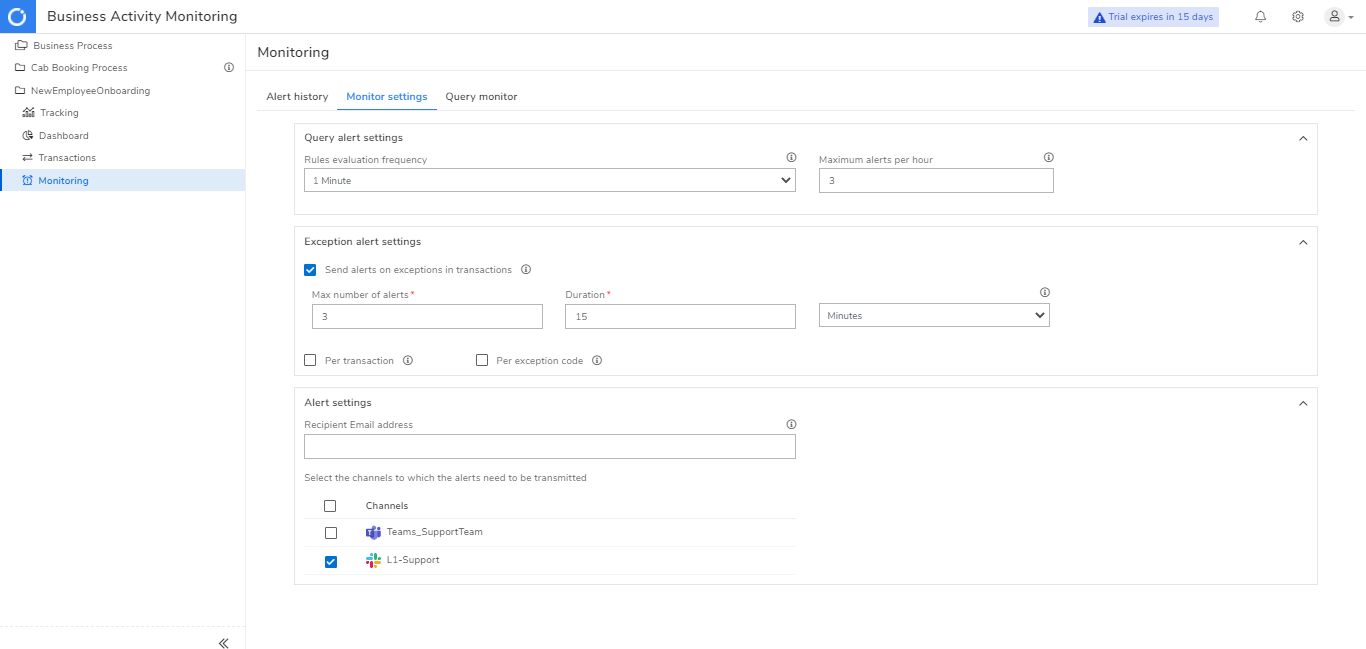The width and height of the screenshot is (1366, 649).
Task: Click the notifications bell icon
Action: [1260, 17]
